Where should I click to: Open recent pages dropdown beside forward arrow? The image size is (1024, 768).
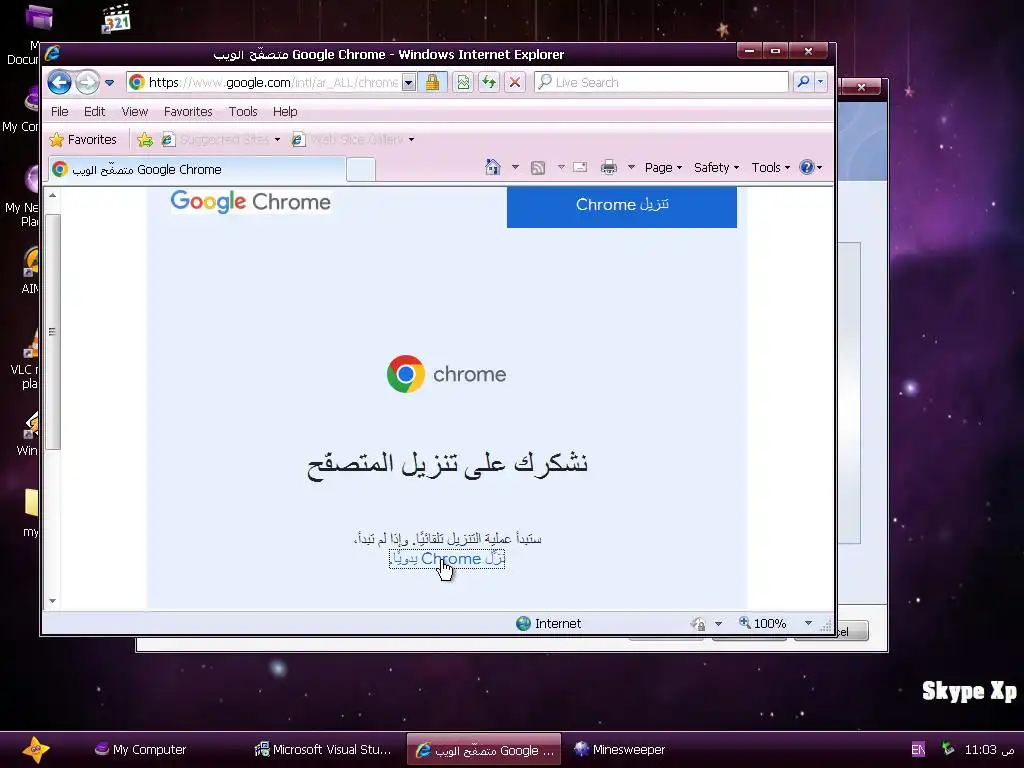[x=110, y=83]
